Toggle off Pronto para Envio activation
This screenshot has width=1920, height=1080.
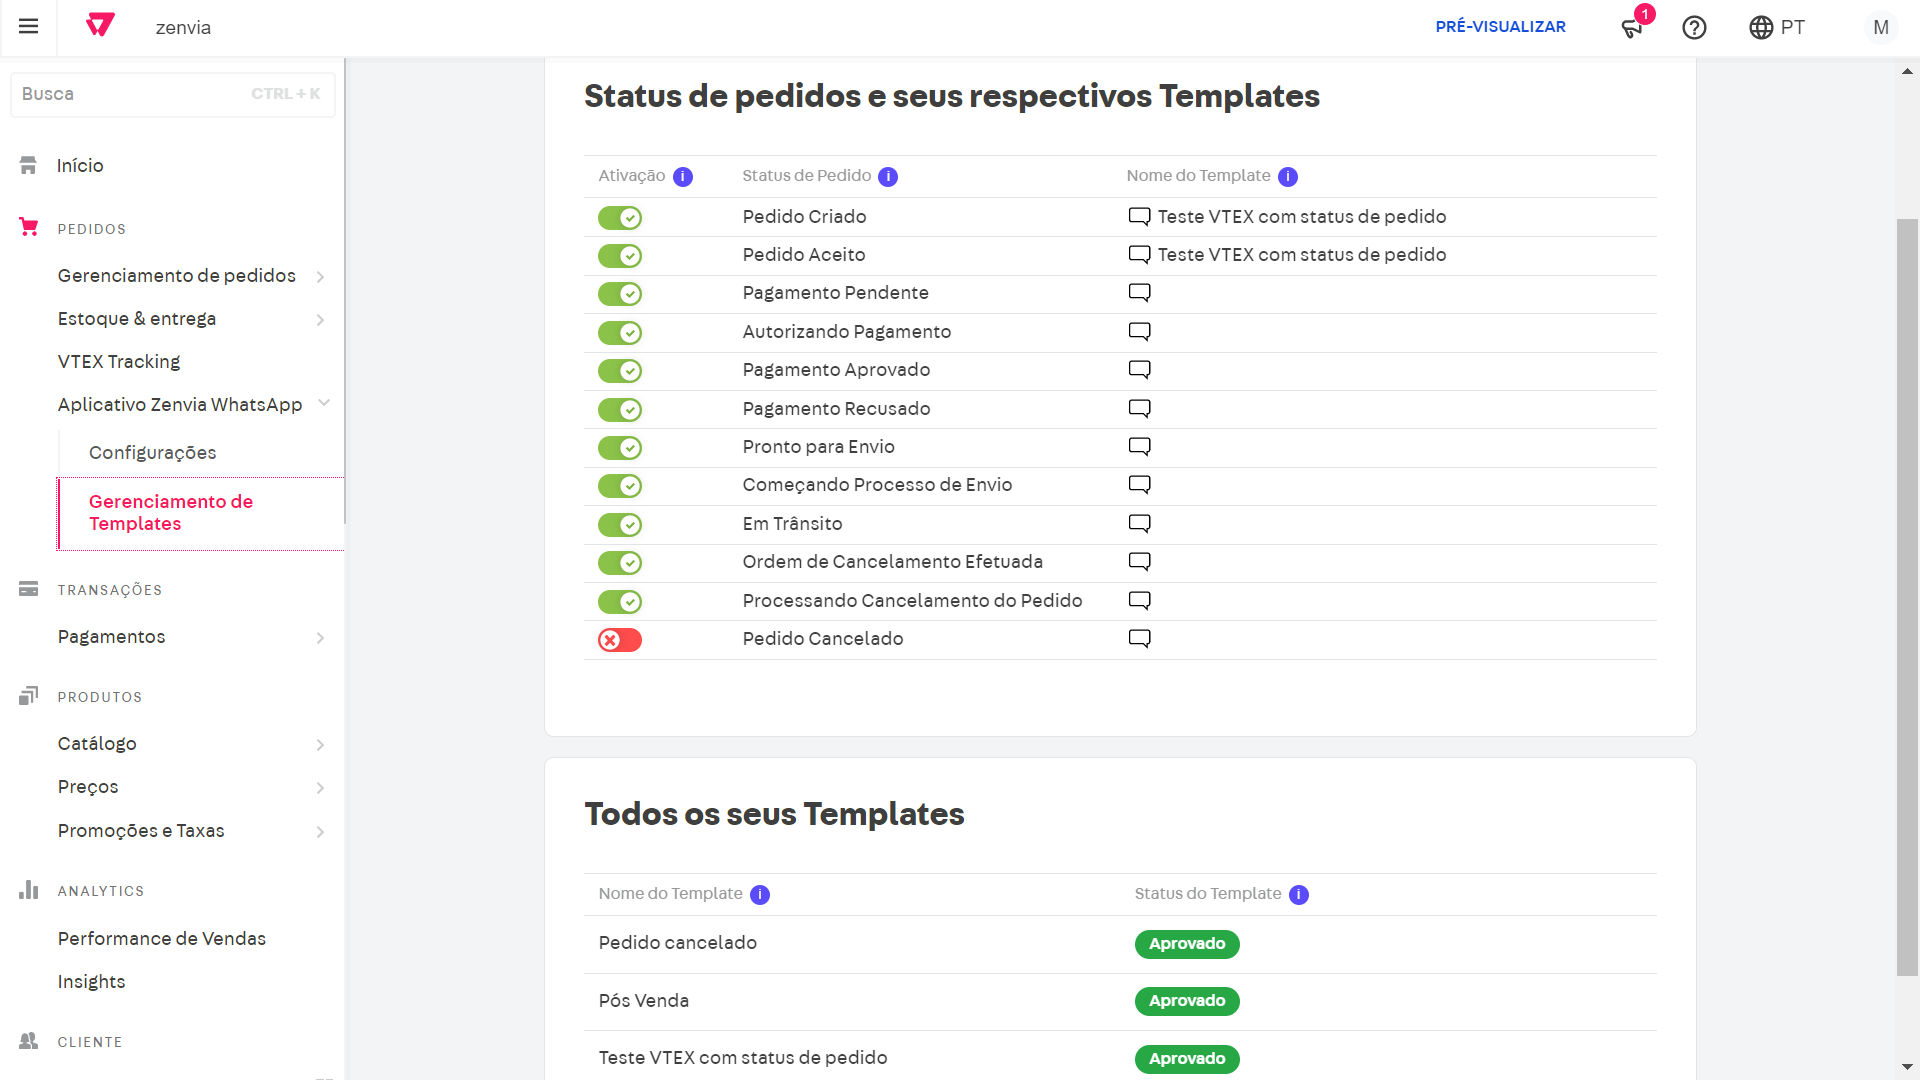pos(620,448)
